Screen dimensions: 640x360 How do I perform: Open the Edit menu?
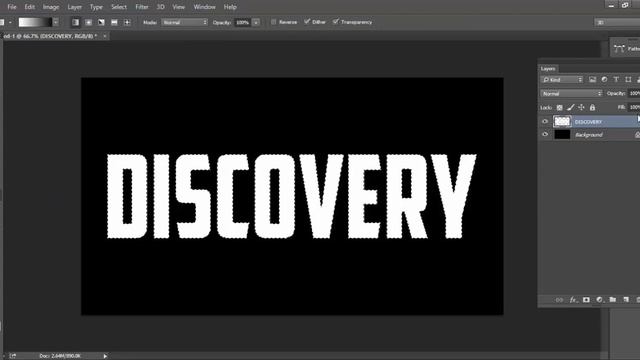[29, 7]
